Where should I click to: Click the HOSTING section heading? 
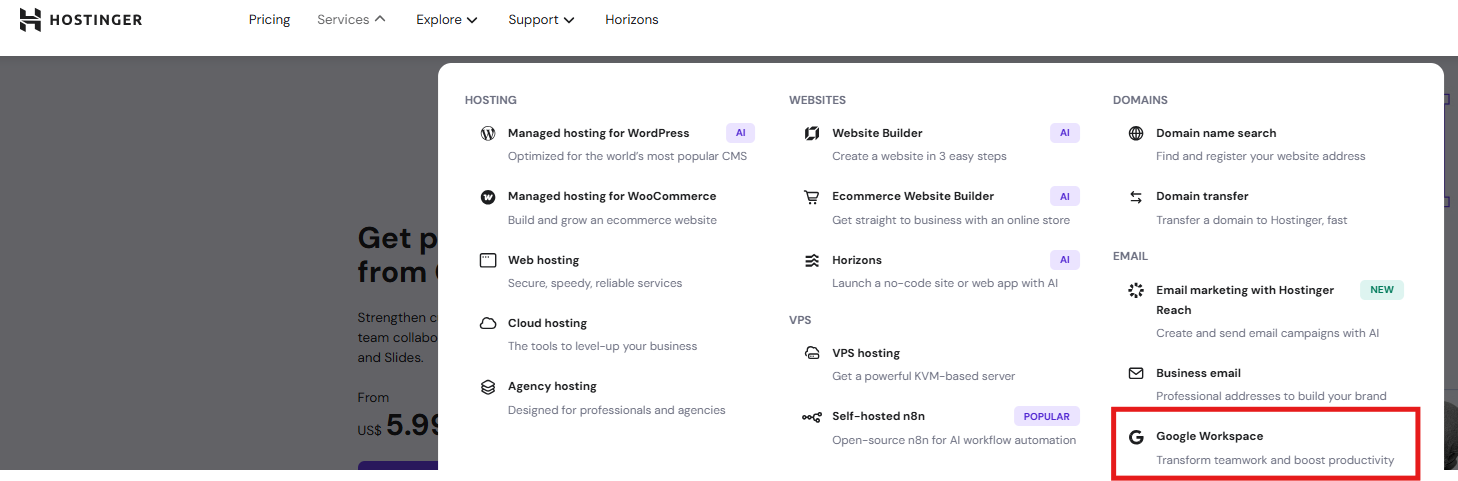(x=491, y=100)
